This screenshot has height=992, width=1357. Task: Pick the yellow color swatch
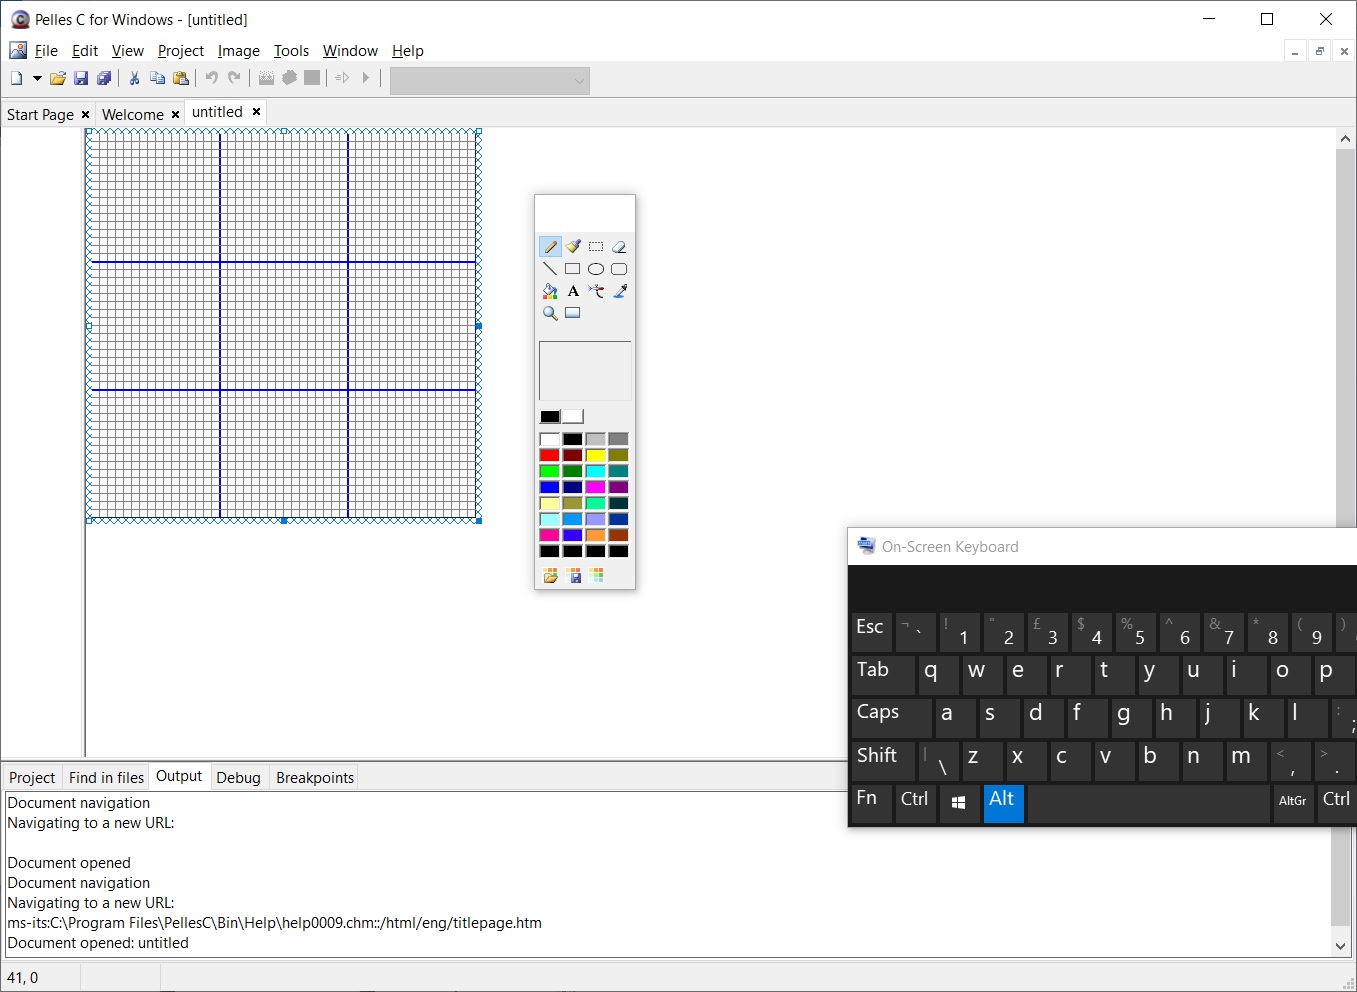[x=596, y=455]
